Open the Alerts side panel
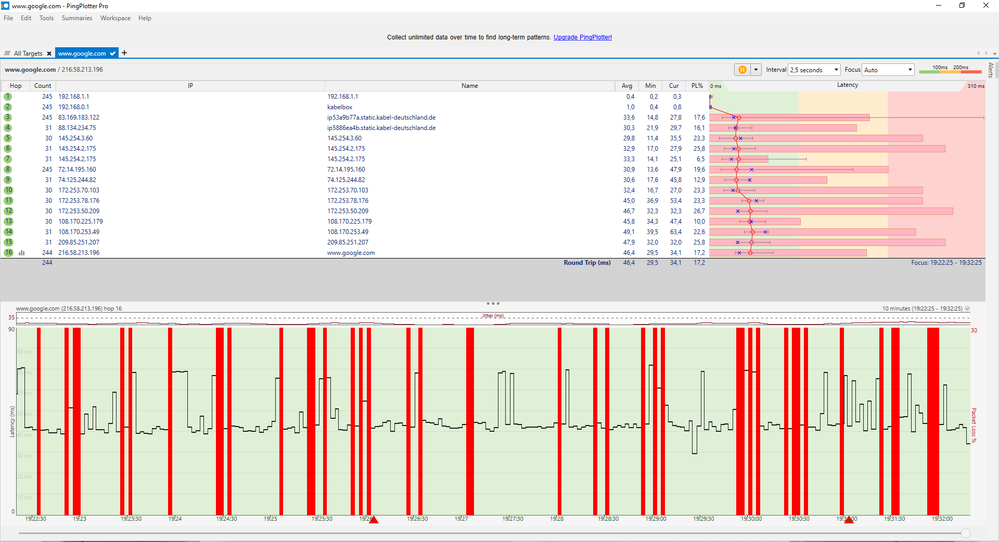The width and height of the screenshot is (999, 542). tap(991, 70)
